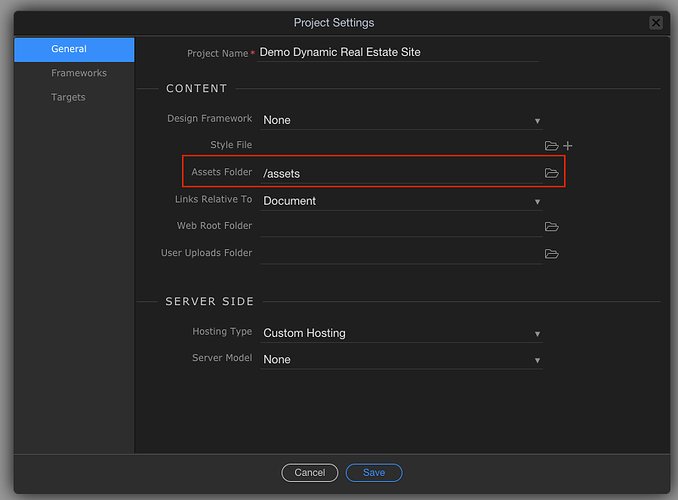Close the Project Settings dialog
Image resolution: width=678 pixels, height=500 pixels.
[x=656, y=22]
